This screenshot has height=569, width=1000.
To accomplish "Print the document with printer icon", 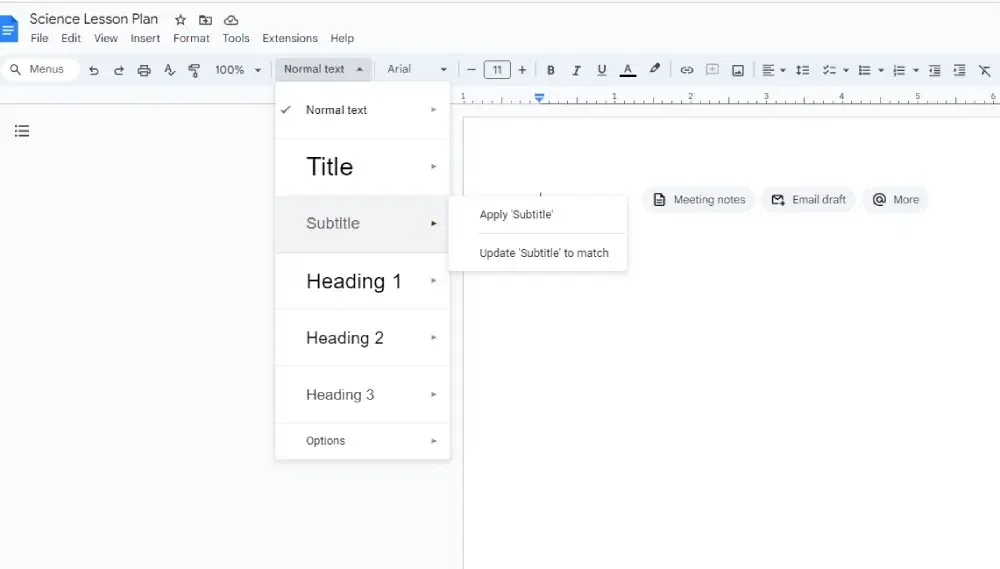I will (x=144, y=70).
